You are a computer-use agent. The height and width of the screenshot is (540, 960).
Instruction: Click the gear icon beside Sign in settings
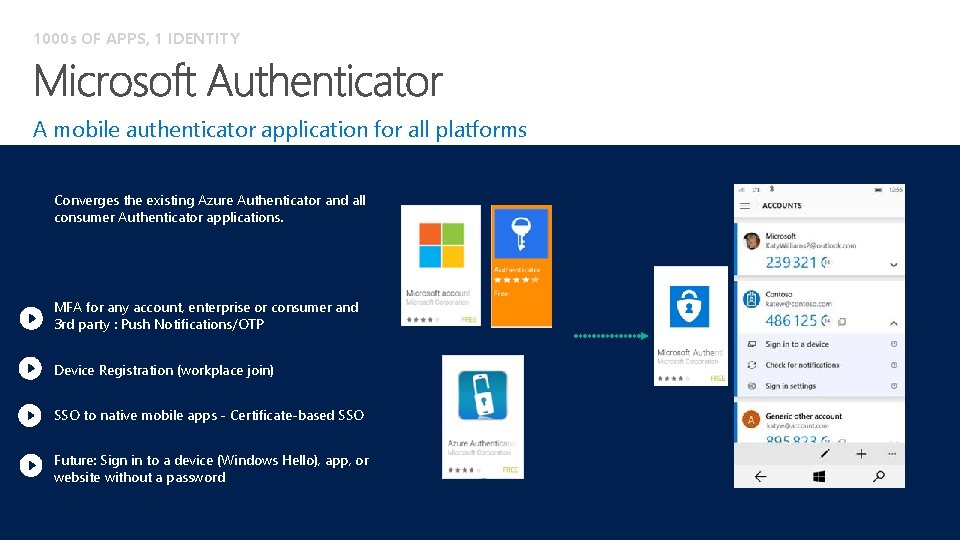click(752, 386)
